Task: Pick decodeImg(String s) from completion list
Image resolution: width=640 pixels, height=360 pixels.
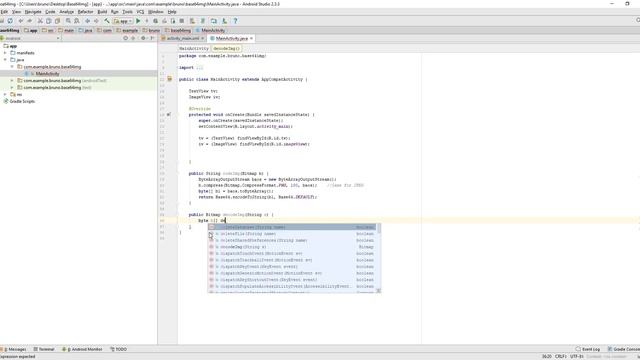Action: click(291, 247)
